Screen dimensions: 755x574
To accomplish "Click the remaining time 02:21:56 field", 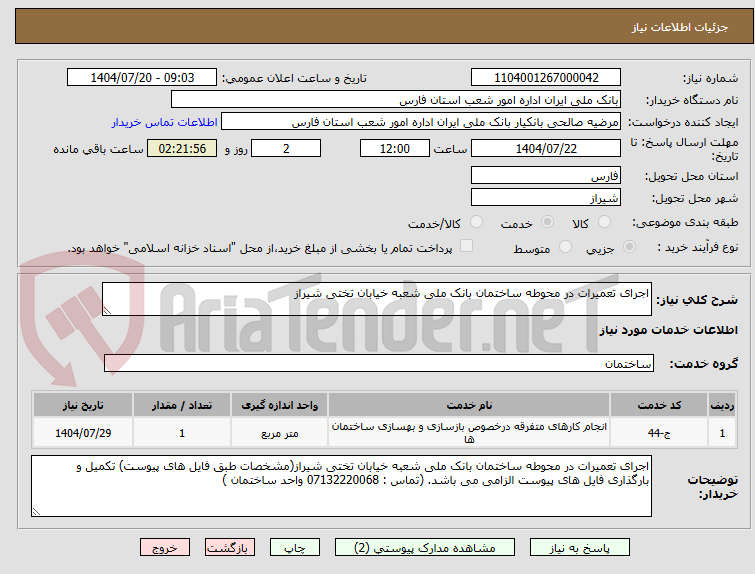I will (x=182, y=148).
